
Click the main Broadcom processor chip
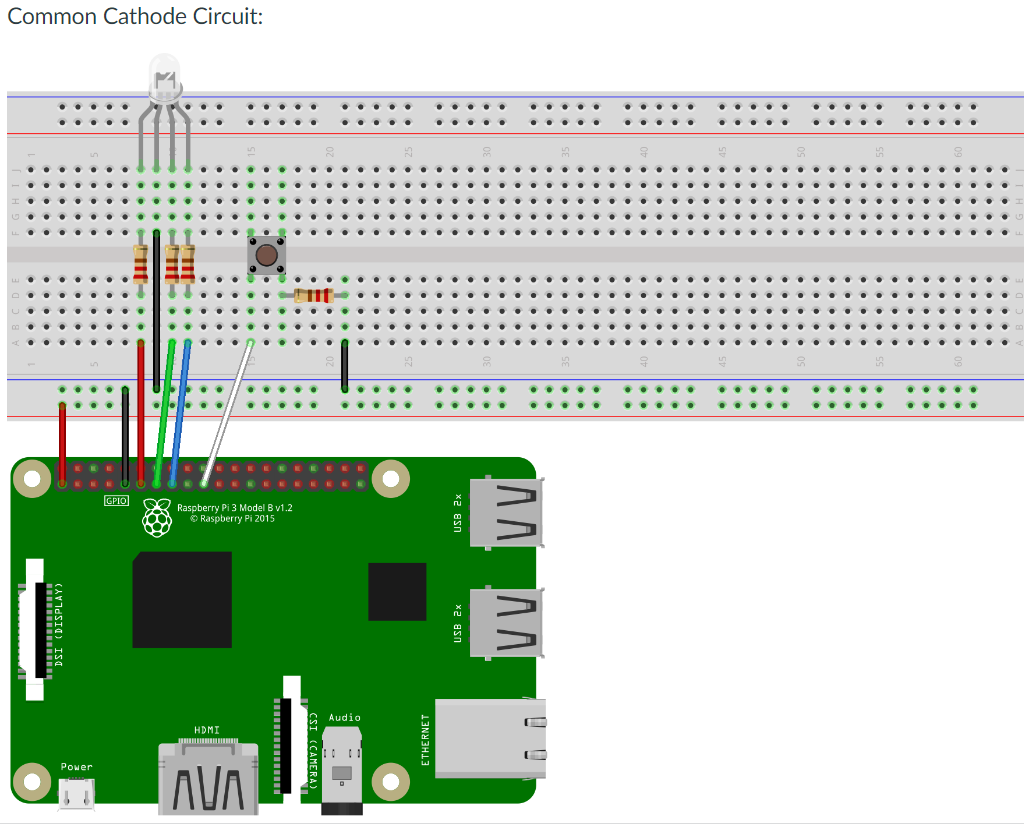(181, 600)
